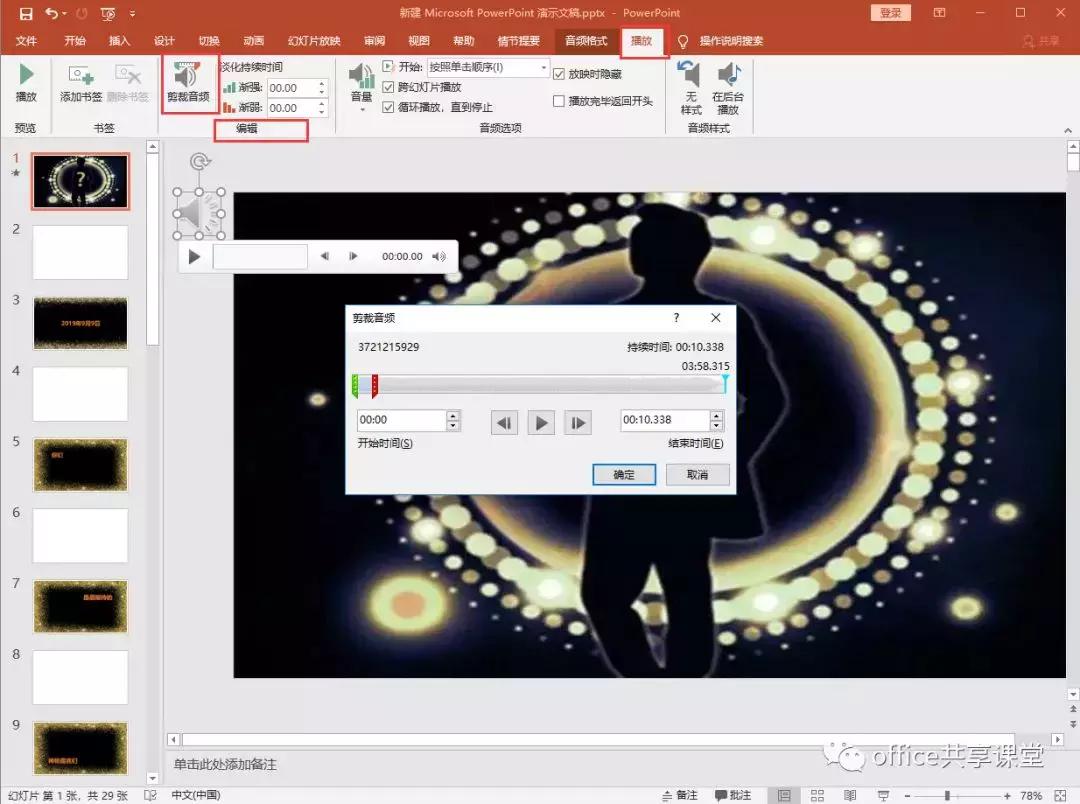Click the slide audio player move back button
Image resolution: width=1080 pixels, height=804 pixels.
point(324,256)
